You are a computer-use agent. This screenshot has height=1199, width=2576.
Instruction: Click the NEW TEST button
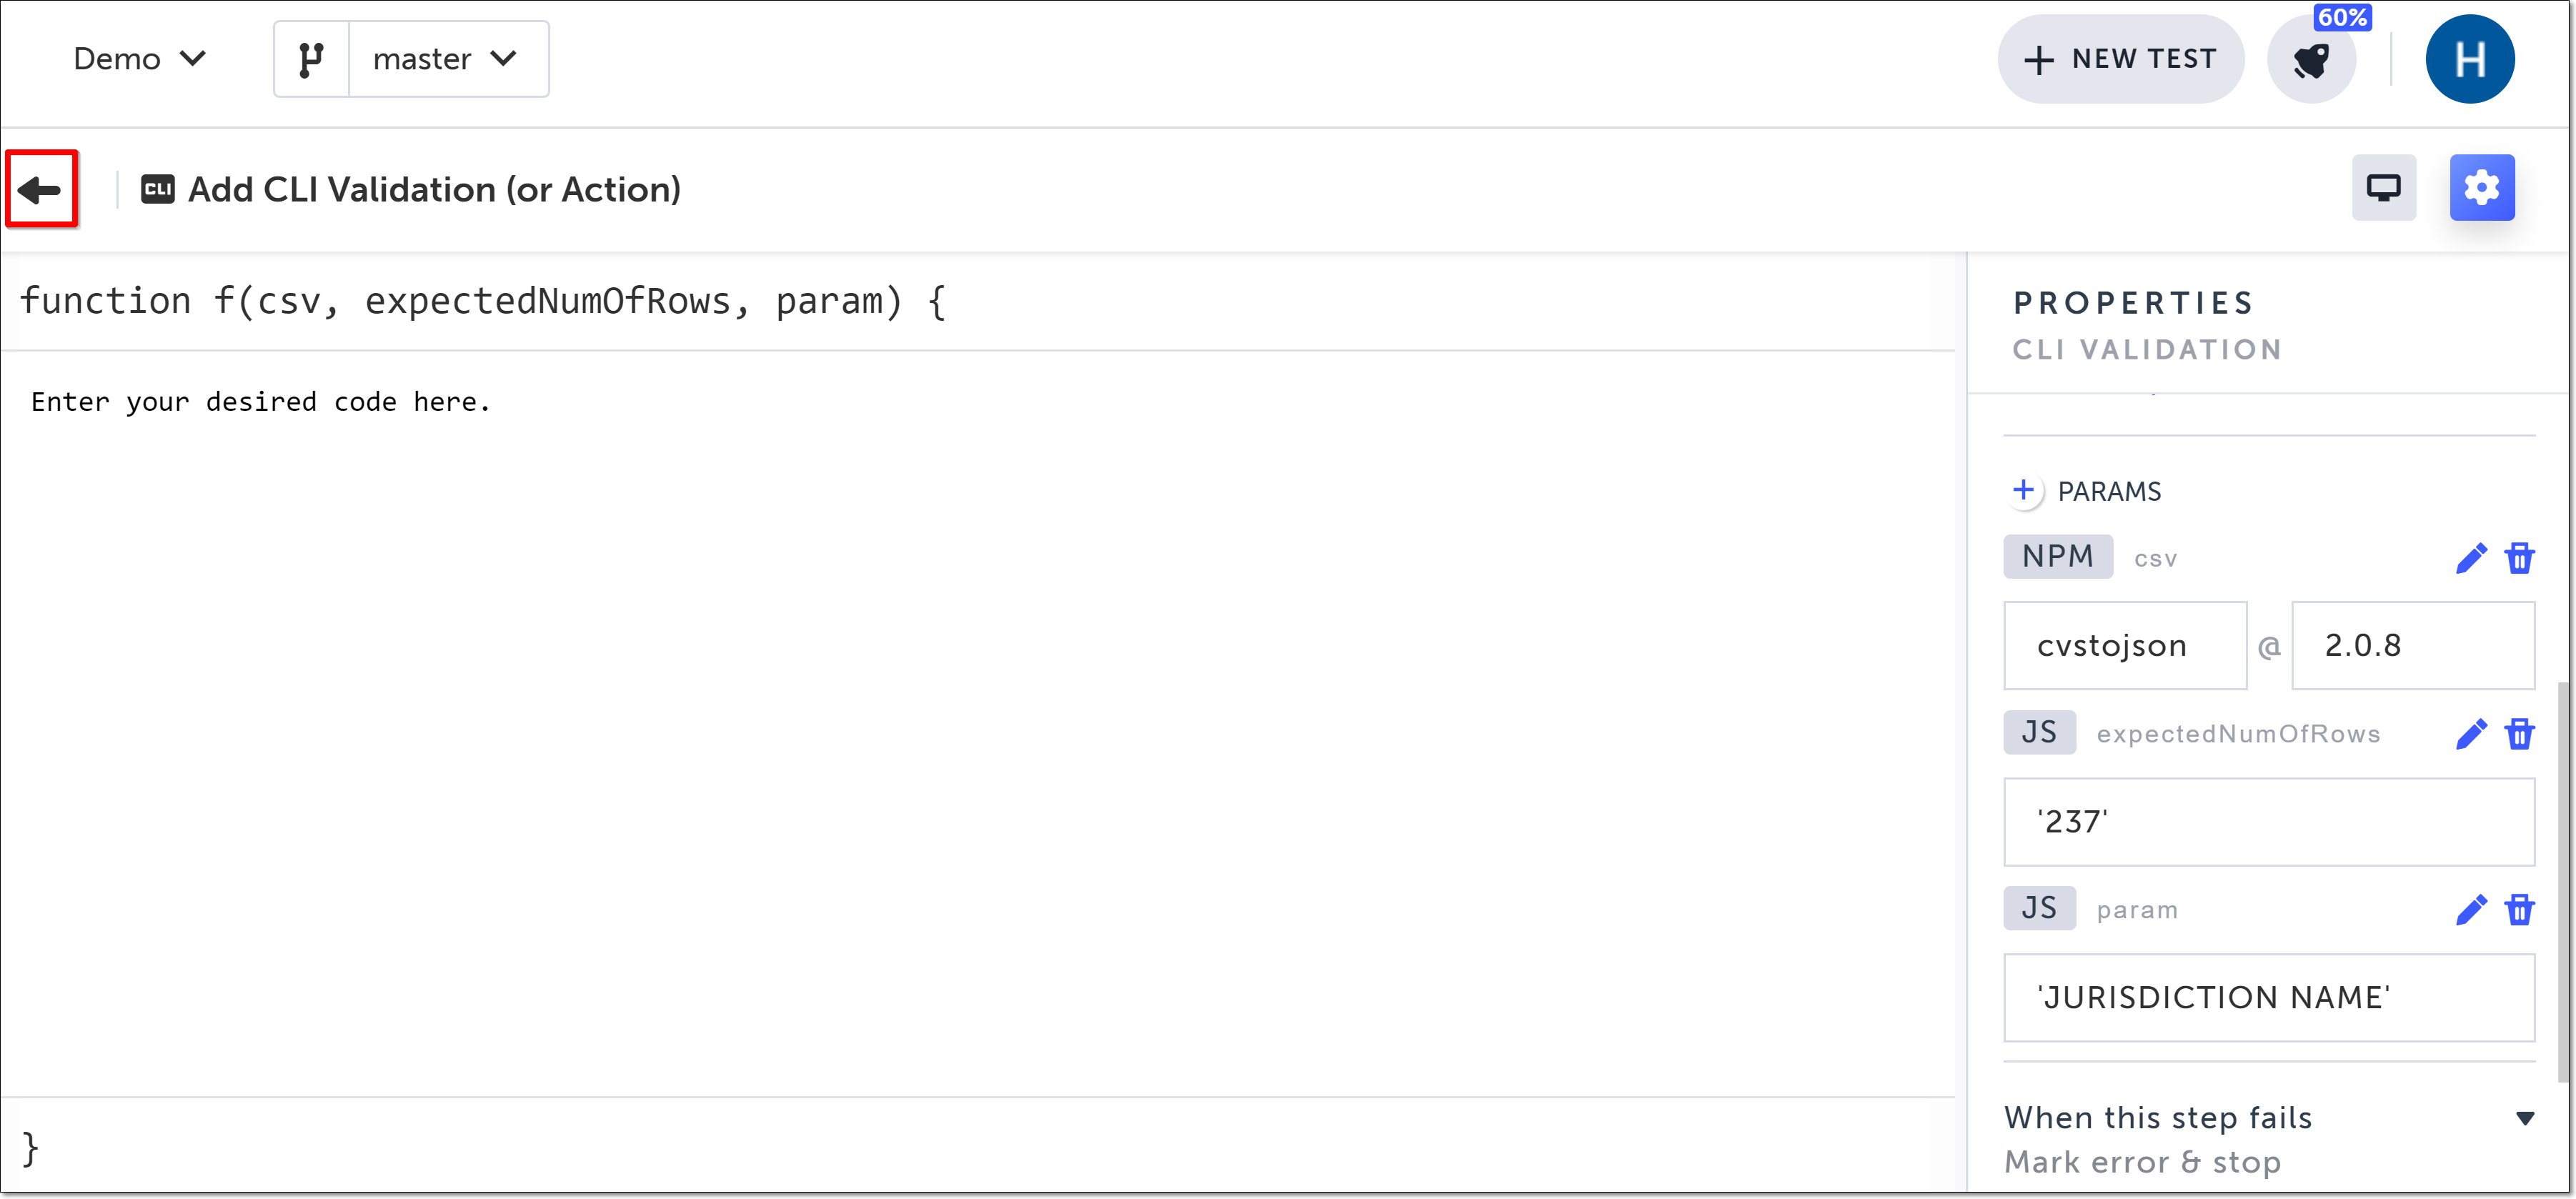click(2121, 59)
